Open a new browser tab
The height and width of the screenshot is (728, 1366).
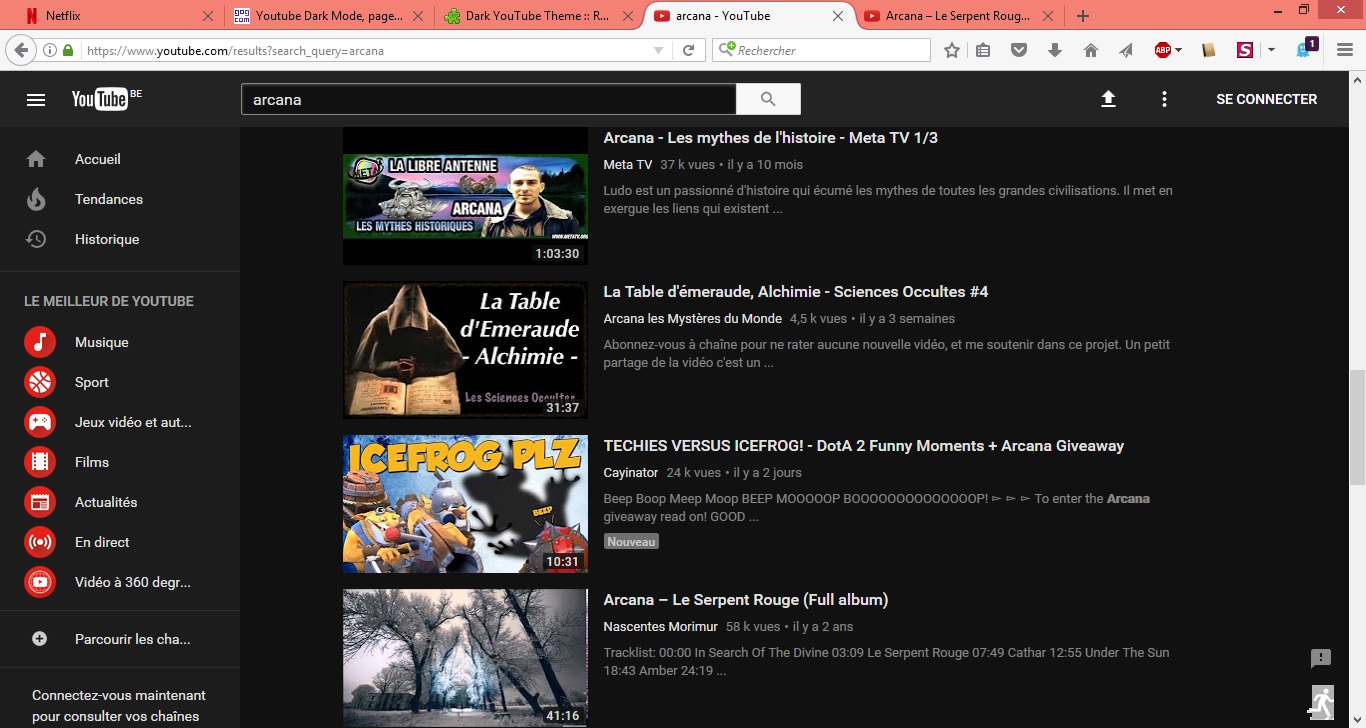[1083, 16]
